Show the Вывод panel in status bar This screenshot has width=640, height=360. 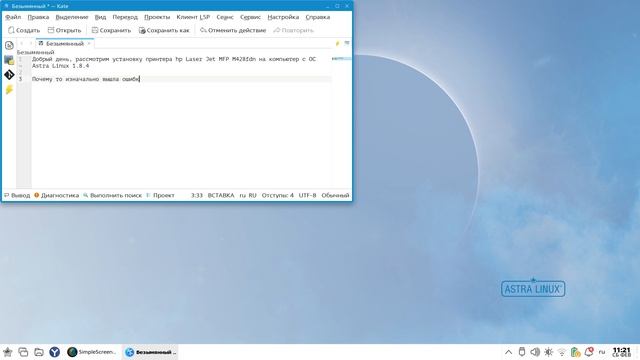pos(17,196)
